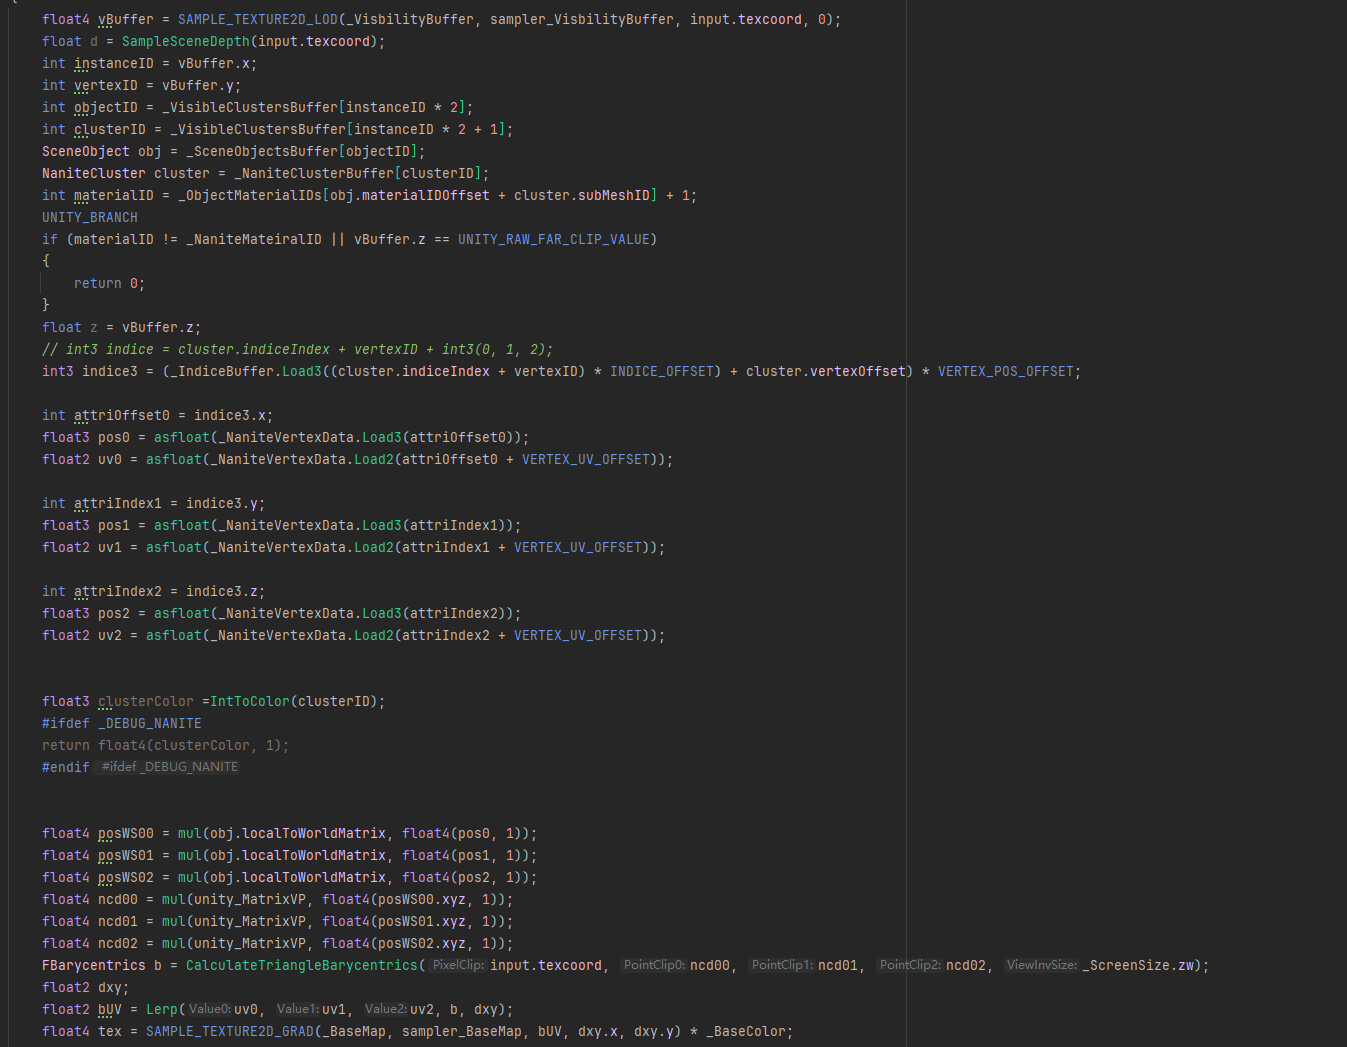
Task: Click the IntToColor function call
Action: (x=249, y=701)
